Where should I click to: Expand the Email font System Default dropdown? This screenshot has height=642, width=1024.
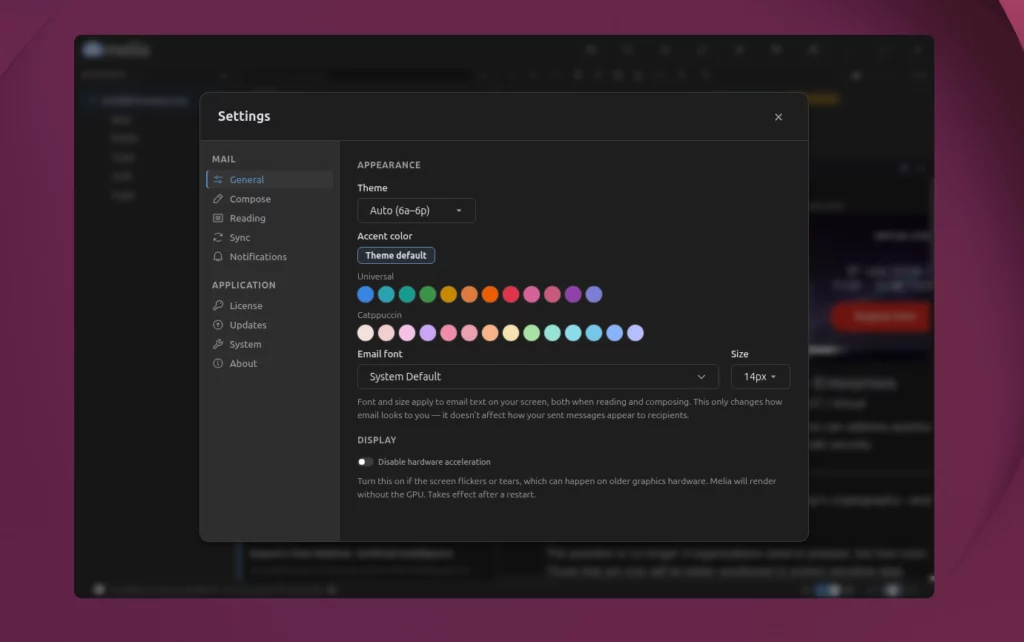coord(537,377)
